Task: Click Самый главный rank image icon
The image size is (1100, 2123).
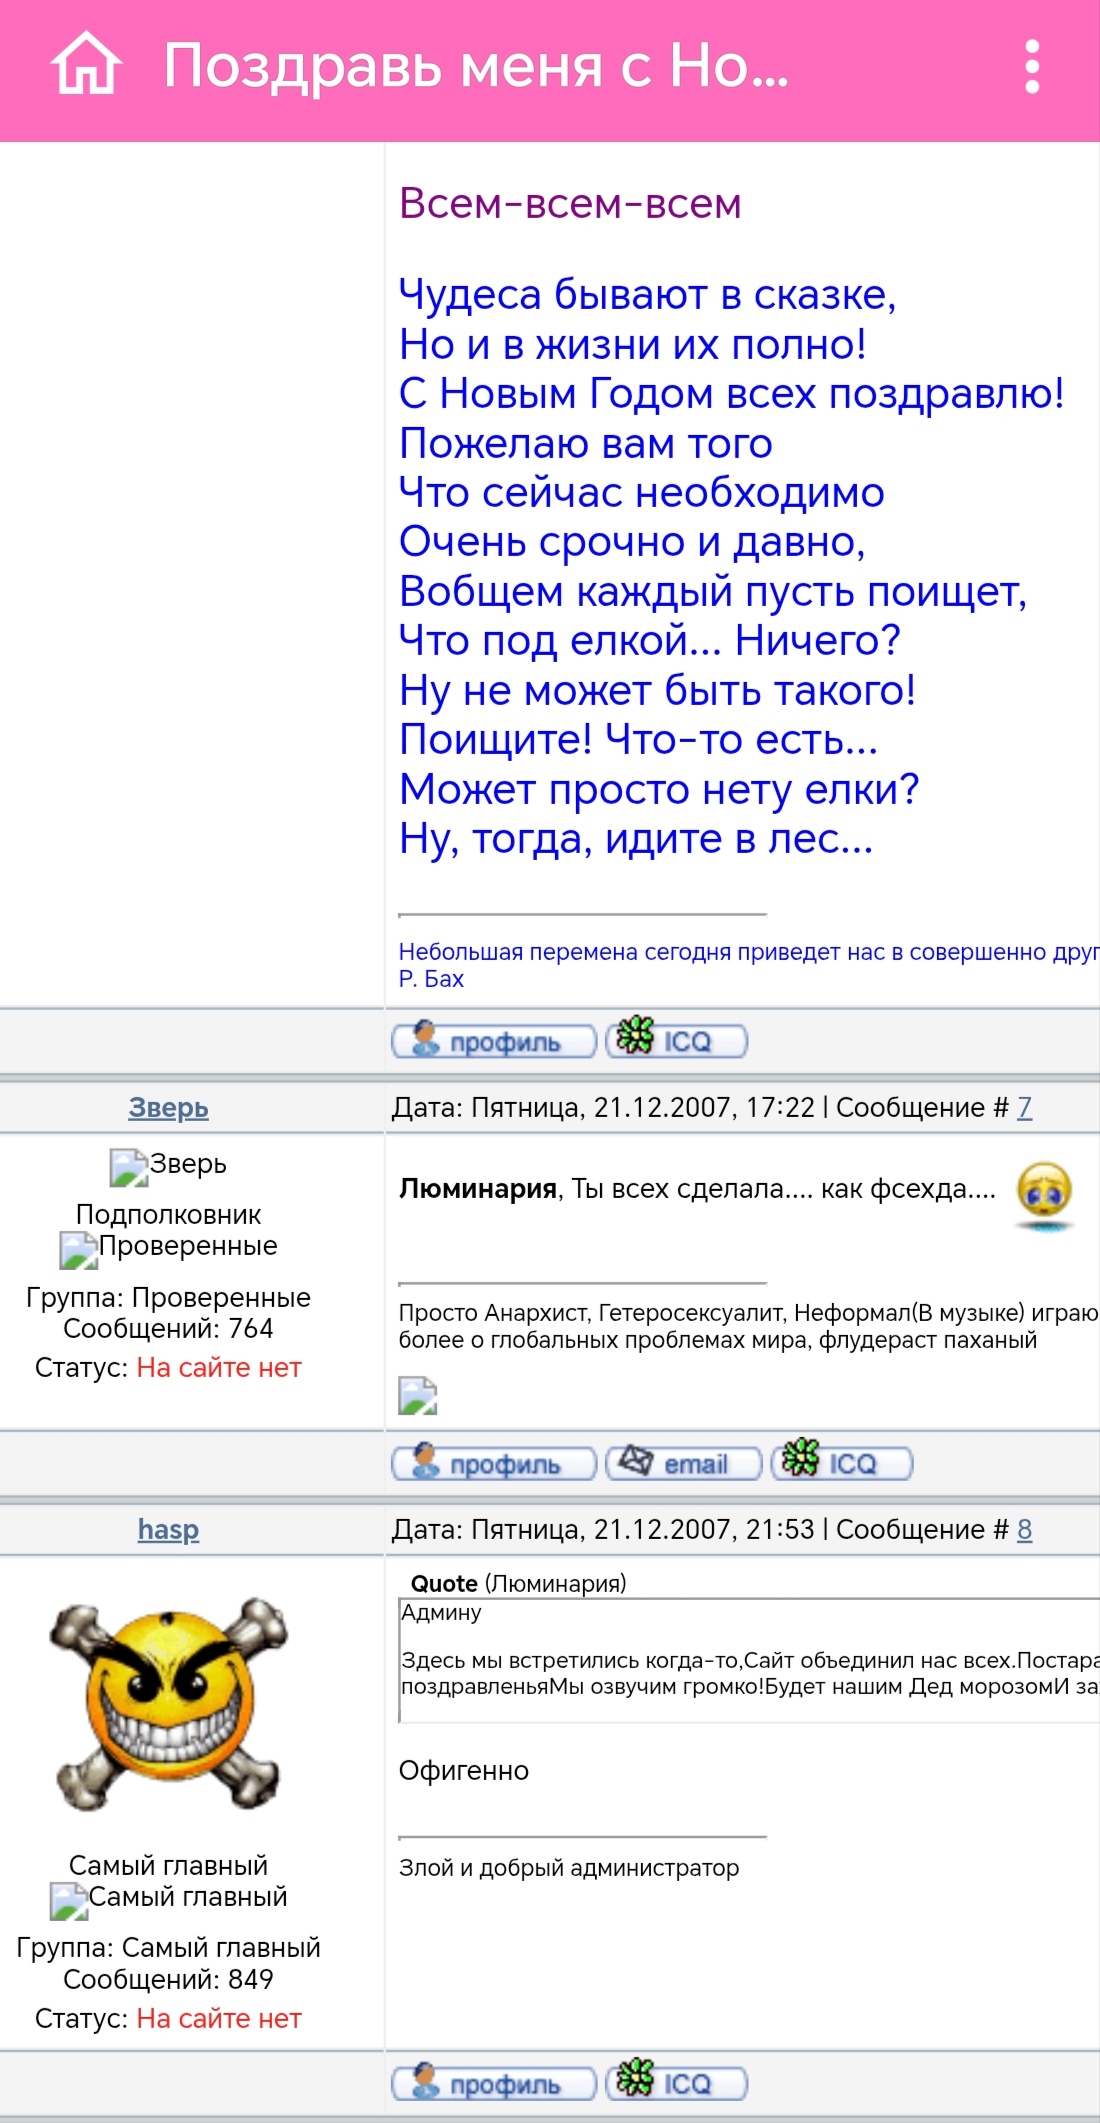Action: pyautogui.click(x=69, y=1900)
